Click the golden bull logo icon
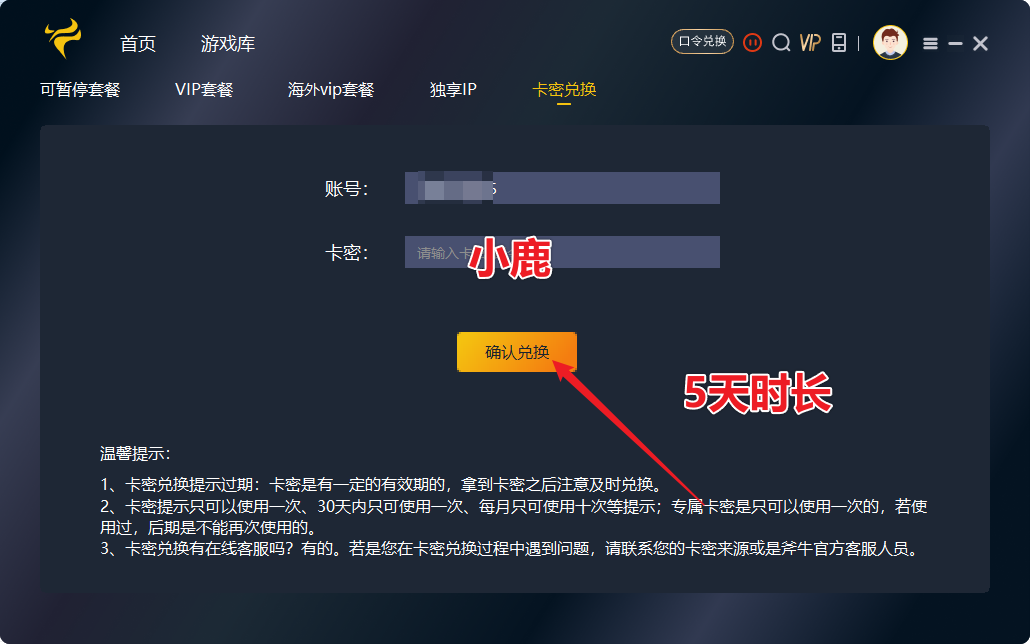This screenshot has width=1030, height=644. click(63, 38)
